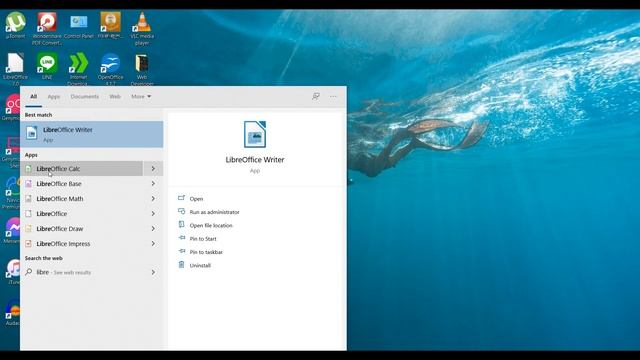
Task: Click the Control Panel desktop icon
Action: (x=79, y=27)
